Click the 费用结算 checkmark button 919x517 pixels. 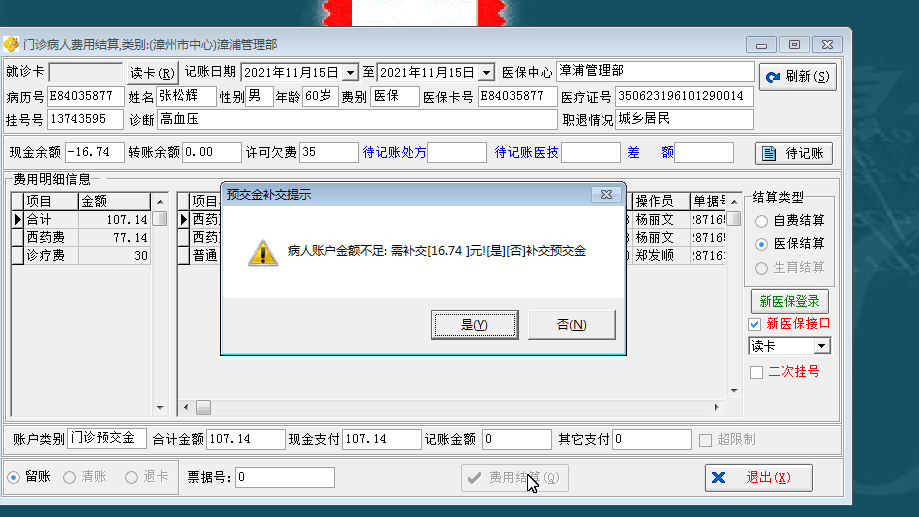[514, 478]
